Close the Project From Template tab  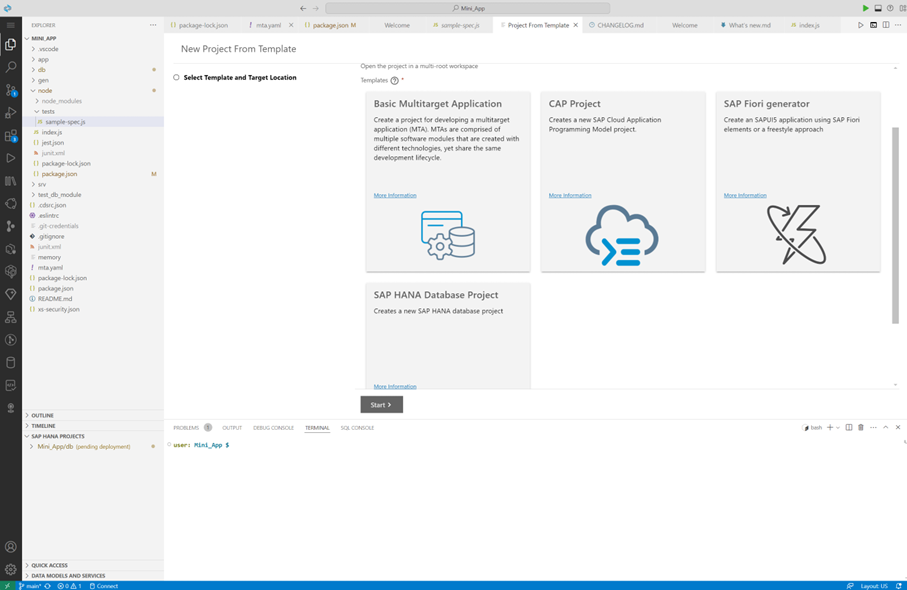pyautogui.click(x=576, y=25)
